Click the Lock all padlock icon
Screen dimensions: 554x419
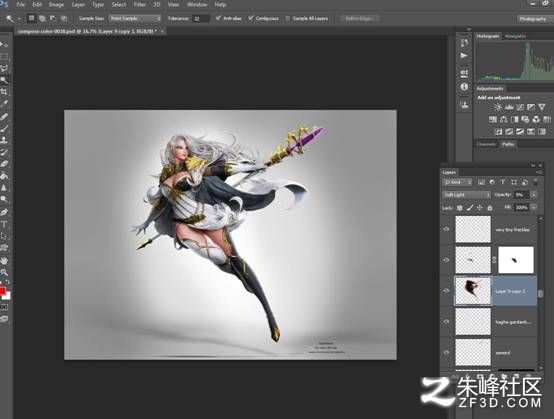[x=490, y=208]
